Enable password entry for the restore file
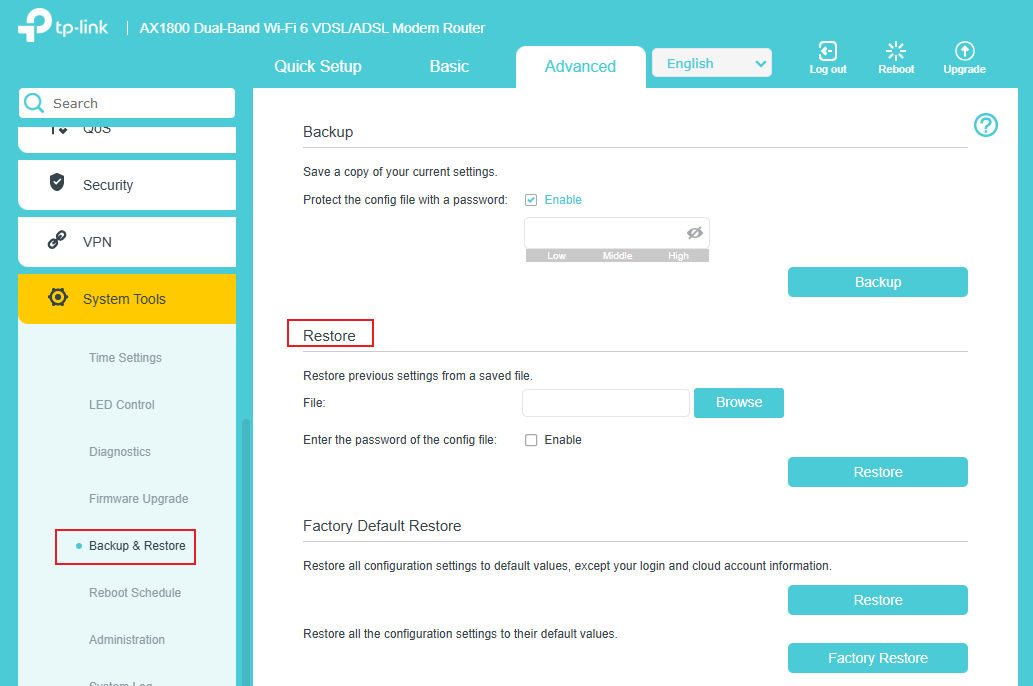 point(531,440)
